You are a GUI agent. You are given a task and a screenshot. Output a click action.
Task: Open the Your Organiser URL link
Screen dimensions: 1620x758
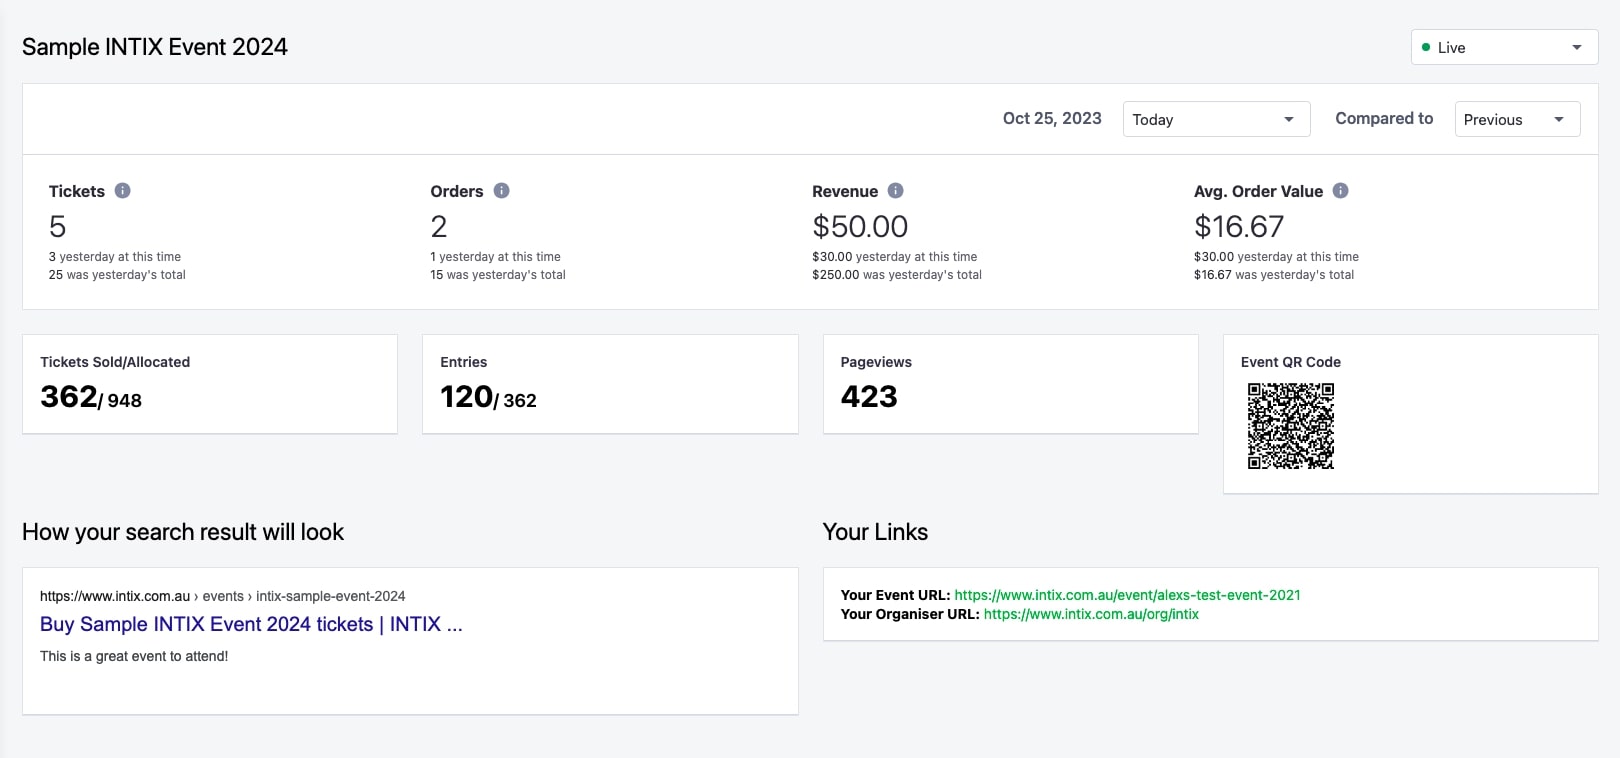click(1090, 614)
